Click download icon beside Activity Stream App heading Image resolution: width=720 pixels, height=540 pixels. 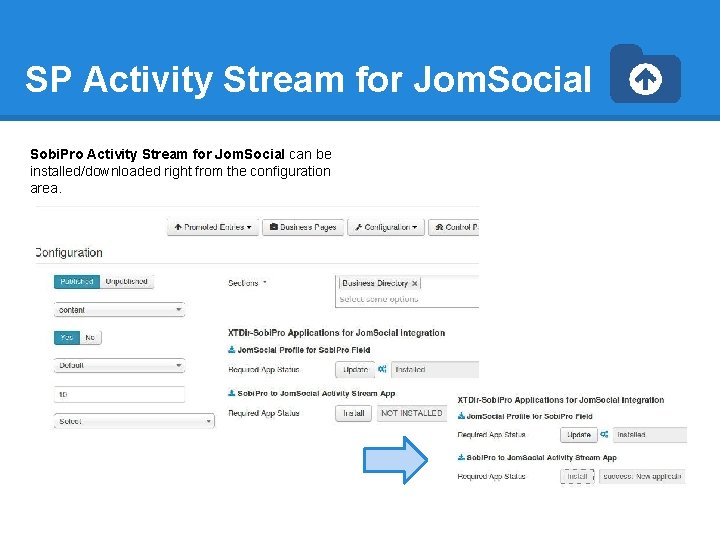[x=232, y=393]
